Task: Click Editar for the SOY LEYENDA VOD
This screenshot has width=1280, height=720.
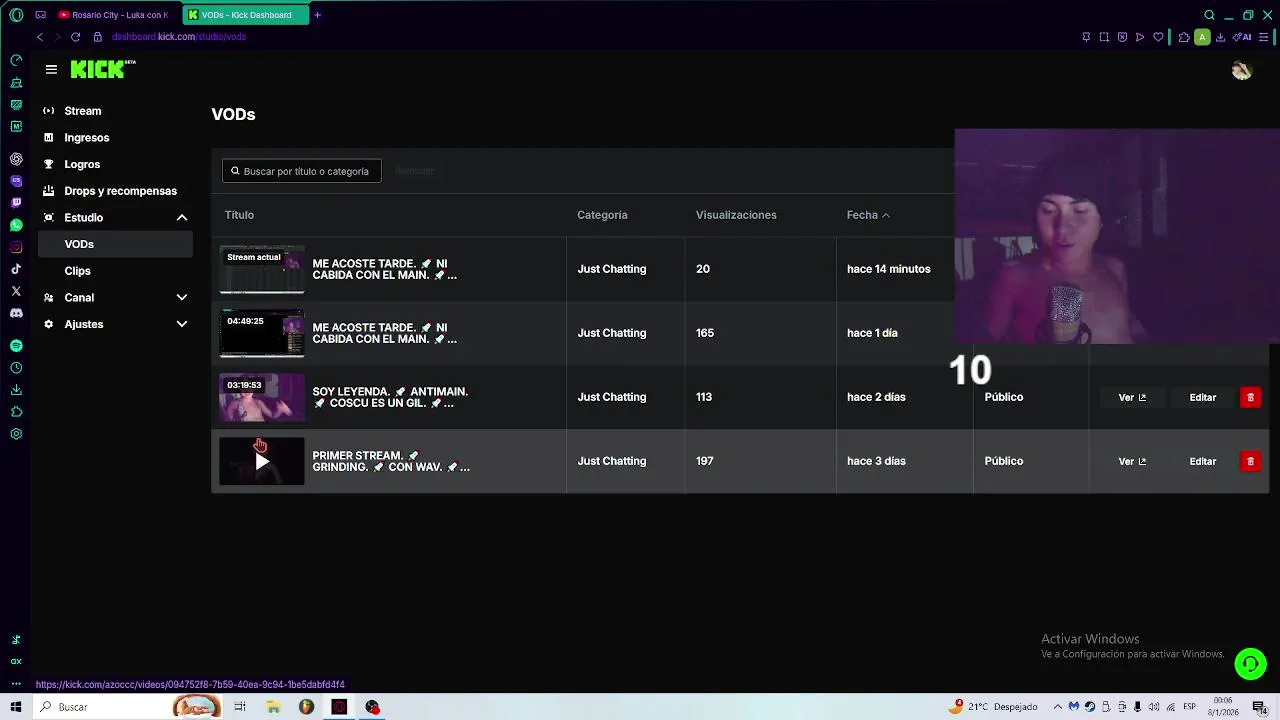Action: (x=1203, y=397)
